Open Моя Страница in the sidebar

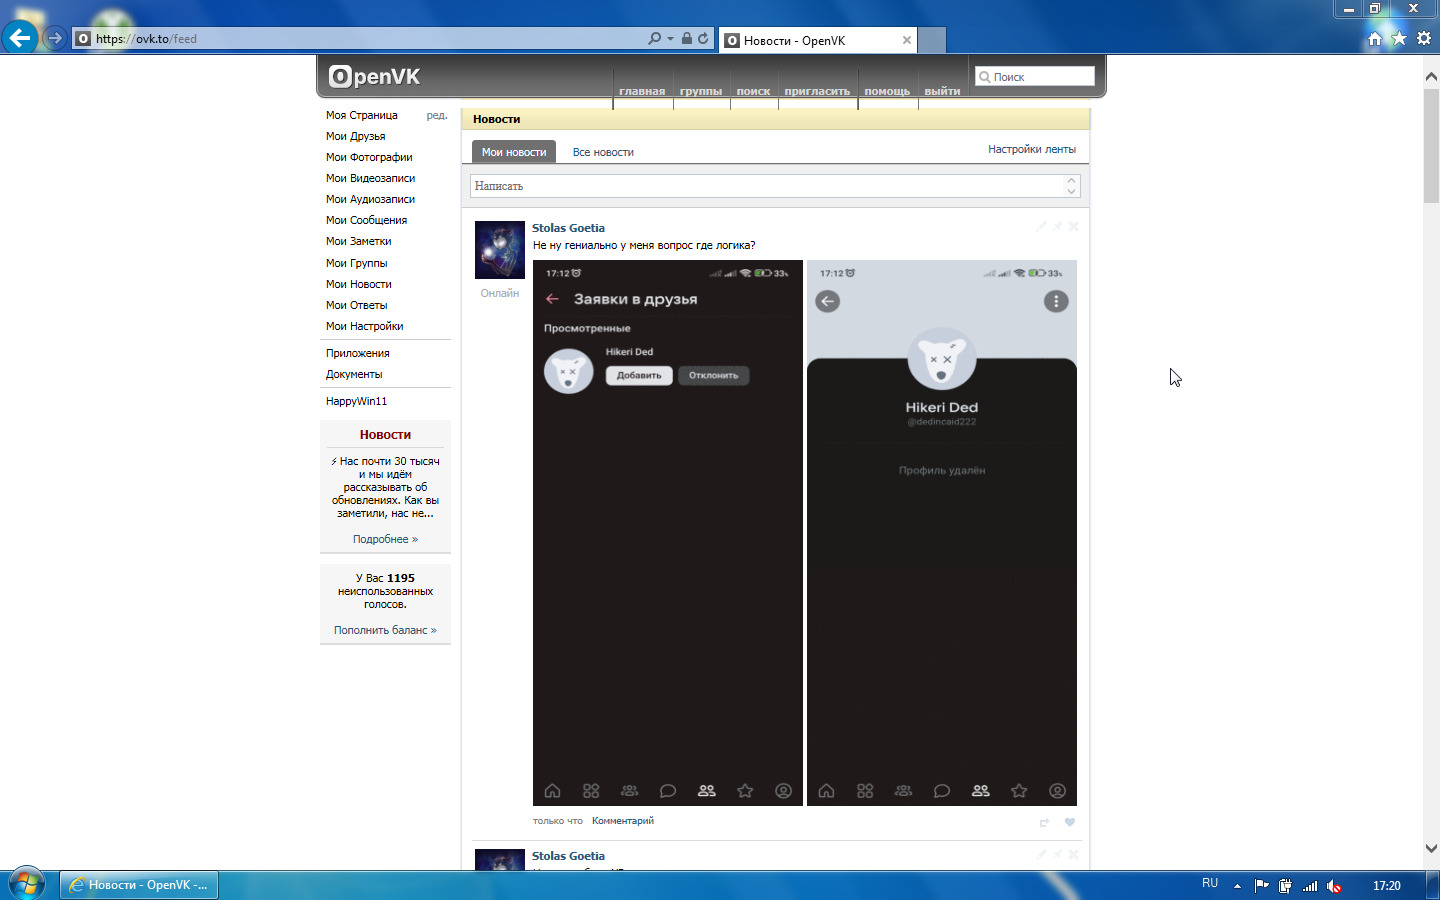pyautogui.click(x=362, y=115)
